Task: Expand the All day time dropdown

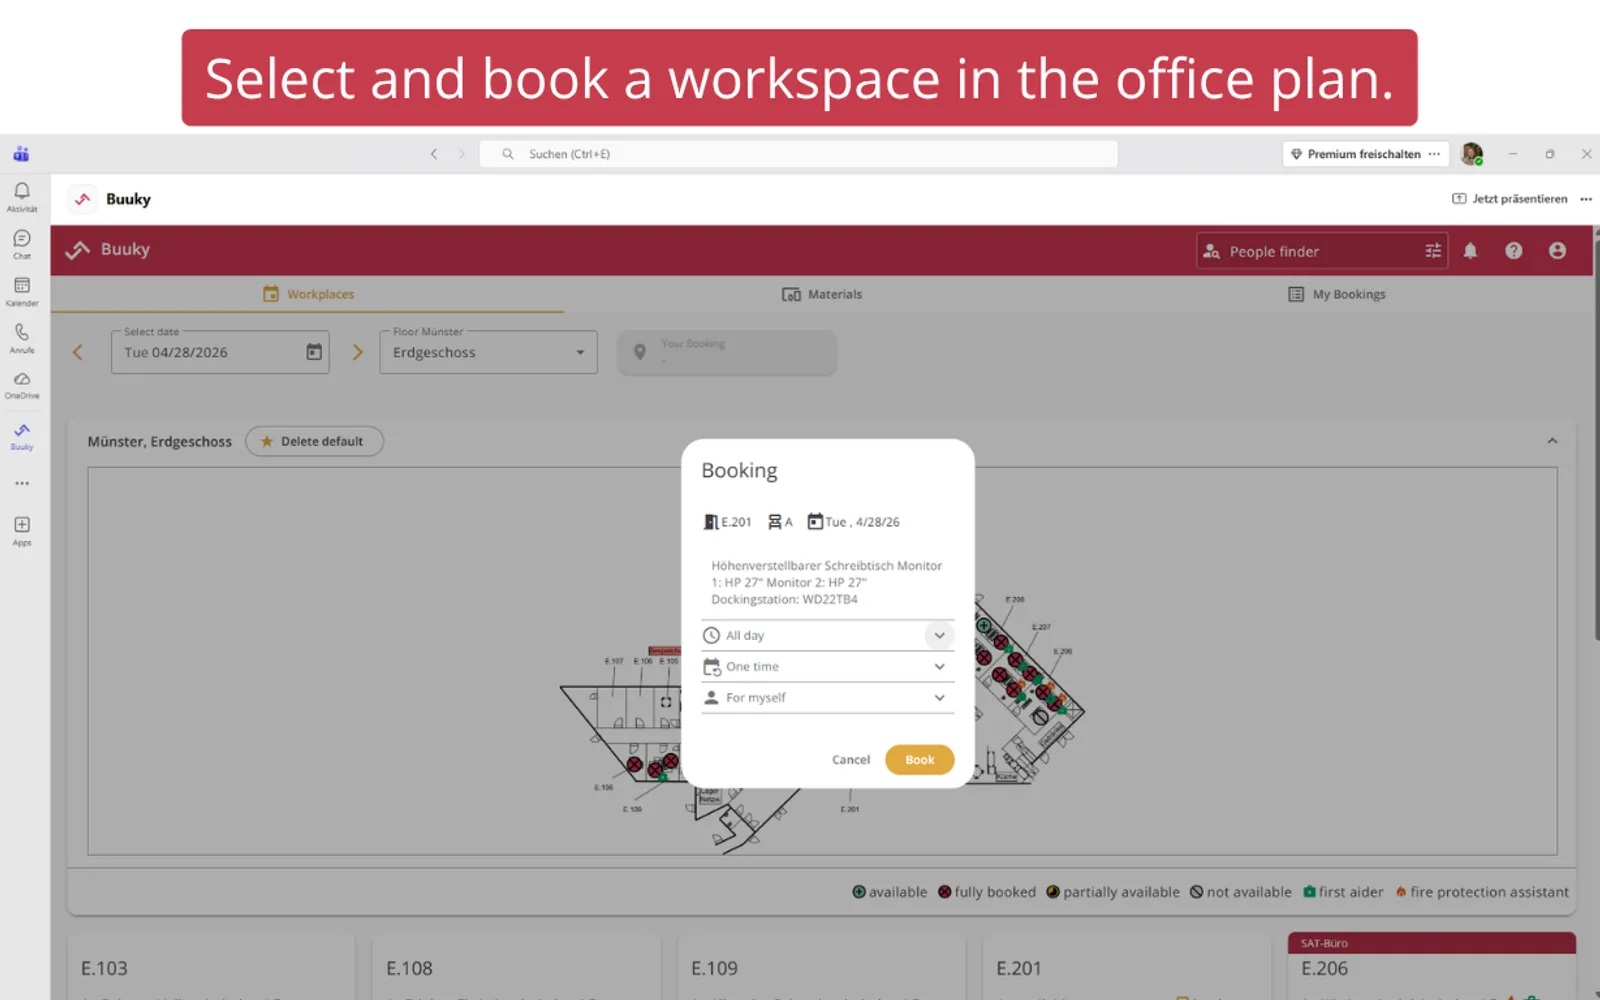Action: (x=828, y=635)
